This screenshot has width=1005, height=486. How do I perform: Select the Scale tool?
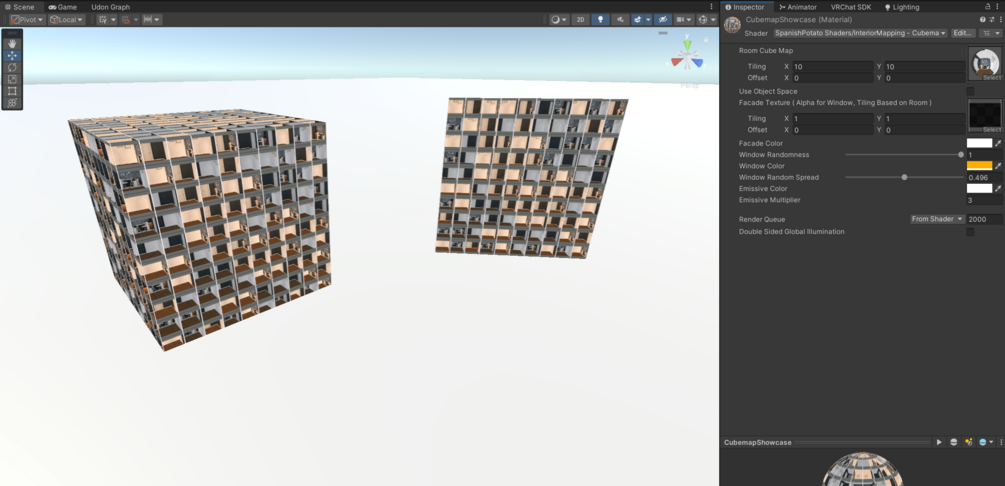pos(12,79)
